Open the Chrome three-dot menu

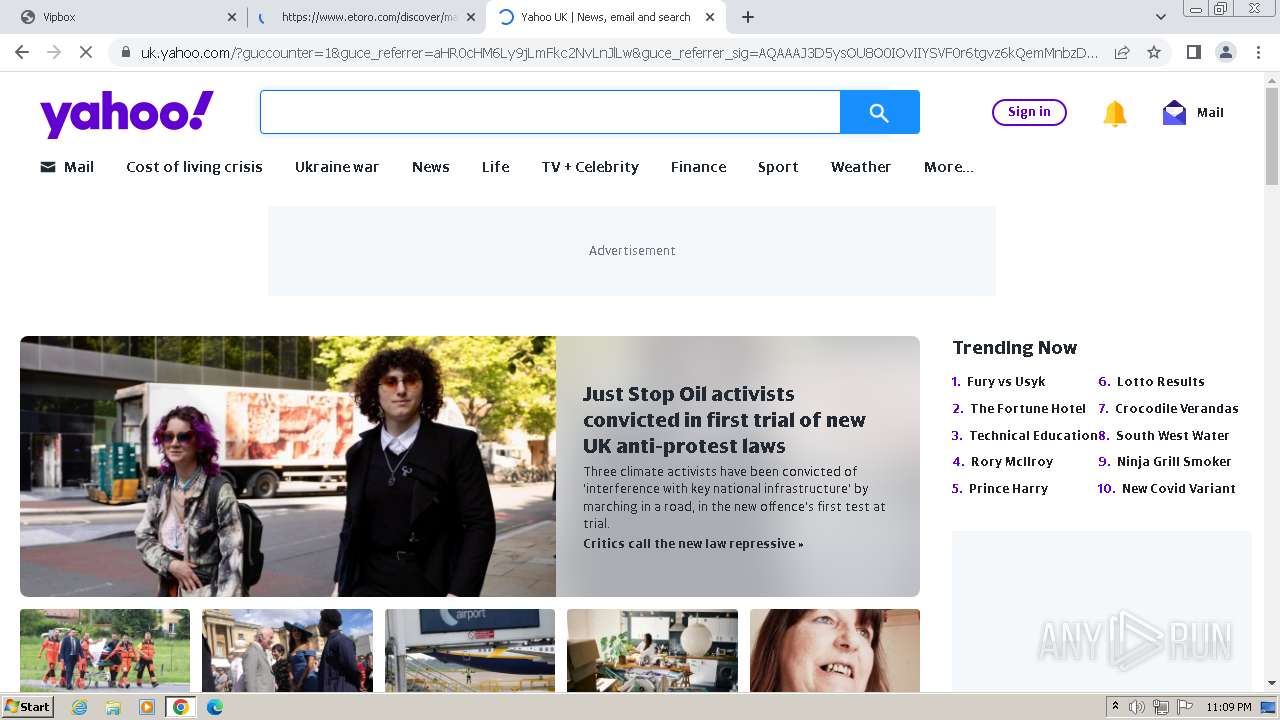tap(1257, 52)
